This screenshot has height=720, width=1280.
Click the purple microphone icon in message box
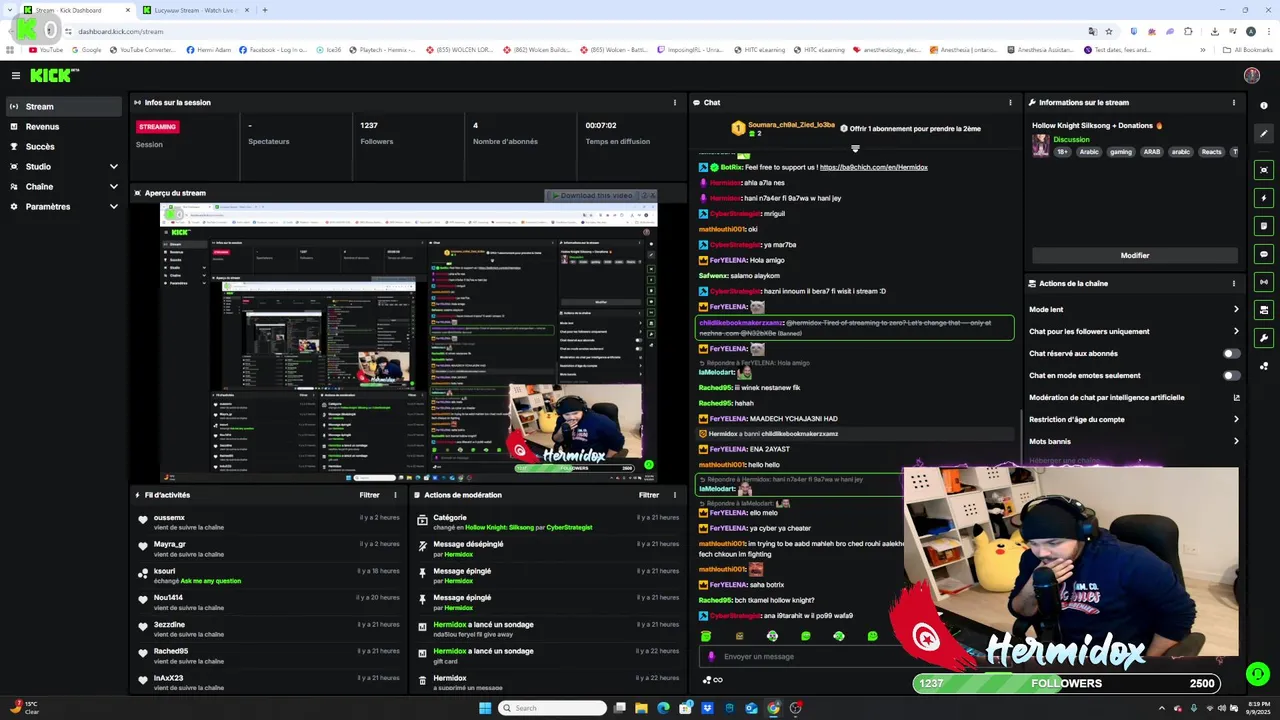pyautogui.click(x=711, y=656)
